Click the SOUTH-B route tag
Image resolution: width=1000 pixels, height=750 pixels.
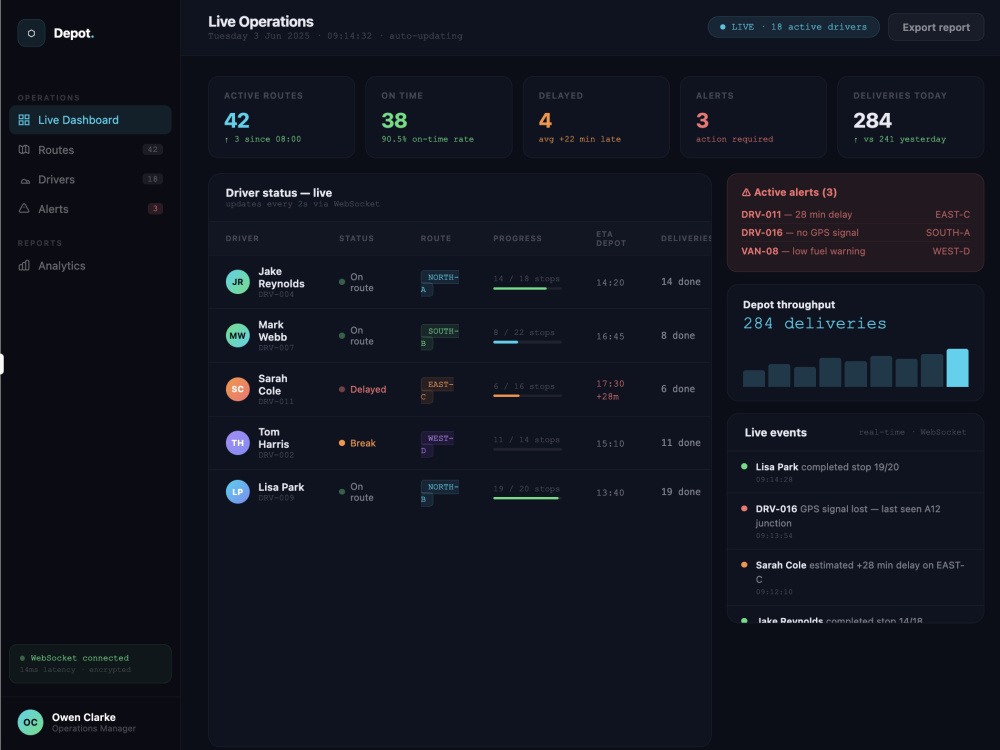(439, 337)
